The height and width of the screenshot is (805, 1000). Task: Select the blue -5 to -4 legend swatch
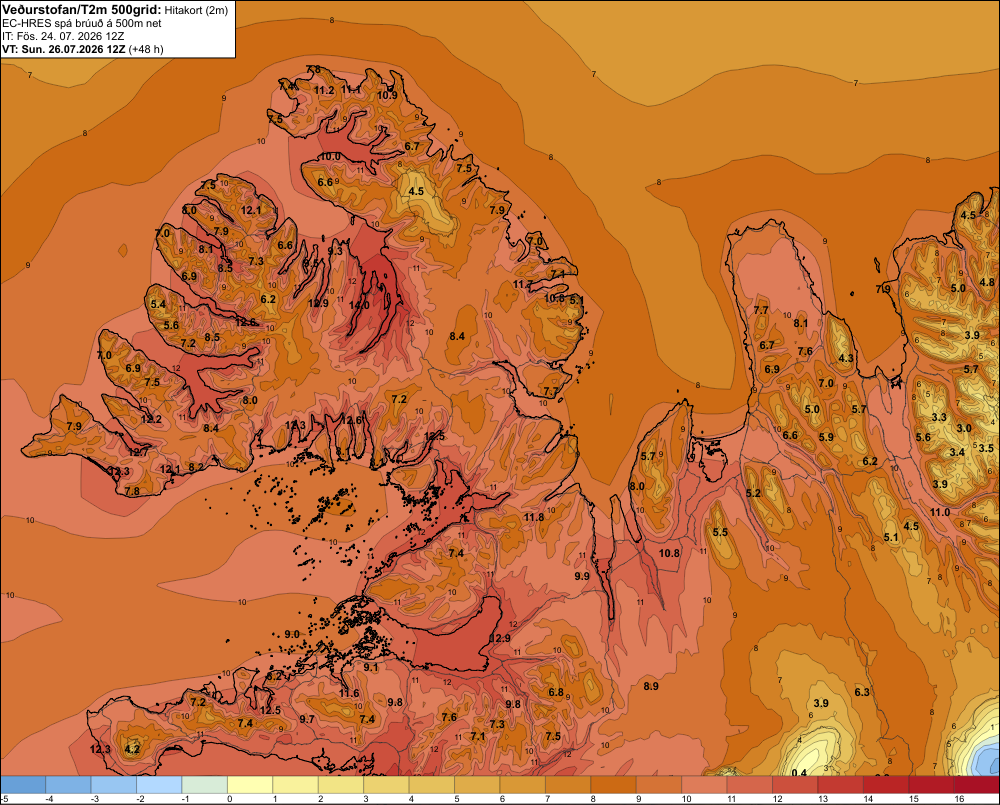coord(23,785)
